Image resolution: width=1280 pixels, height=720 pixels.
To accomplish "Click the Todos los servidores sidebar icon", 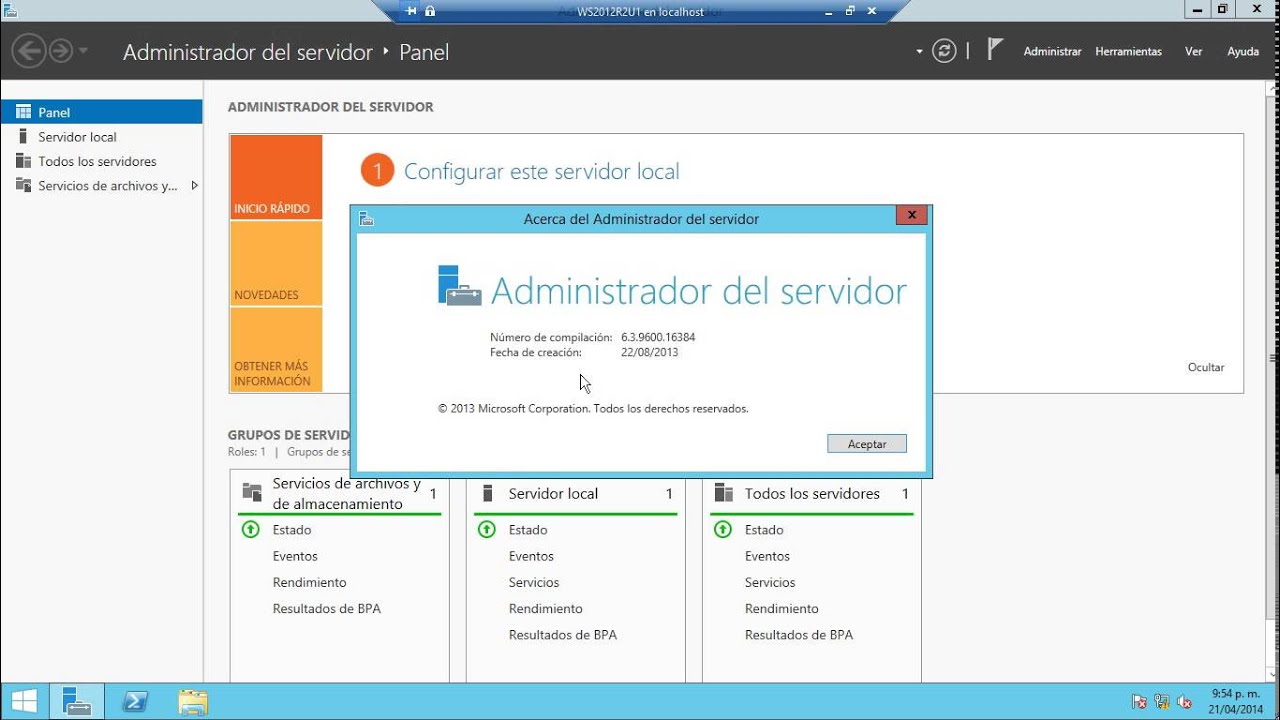I will click(23, 161).
